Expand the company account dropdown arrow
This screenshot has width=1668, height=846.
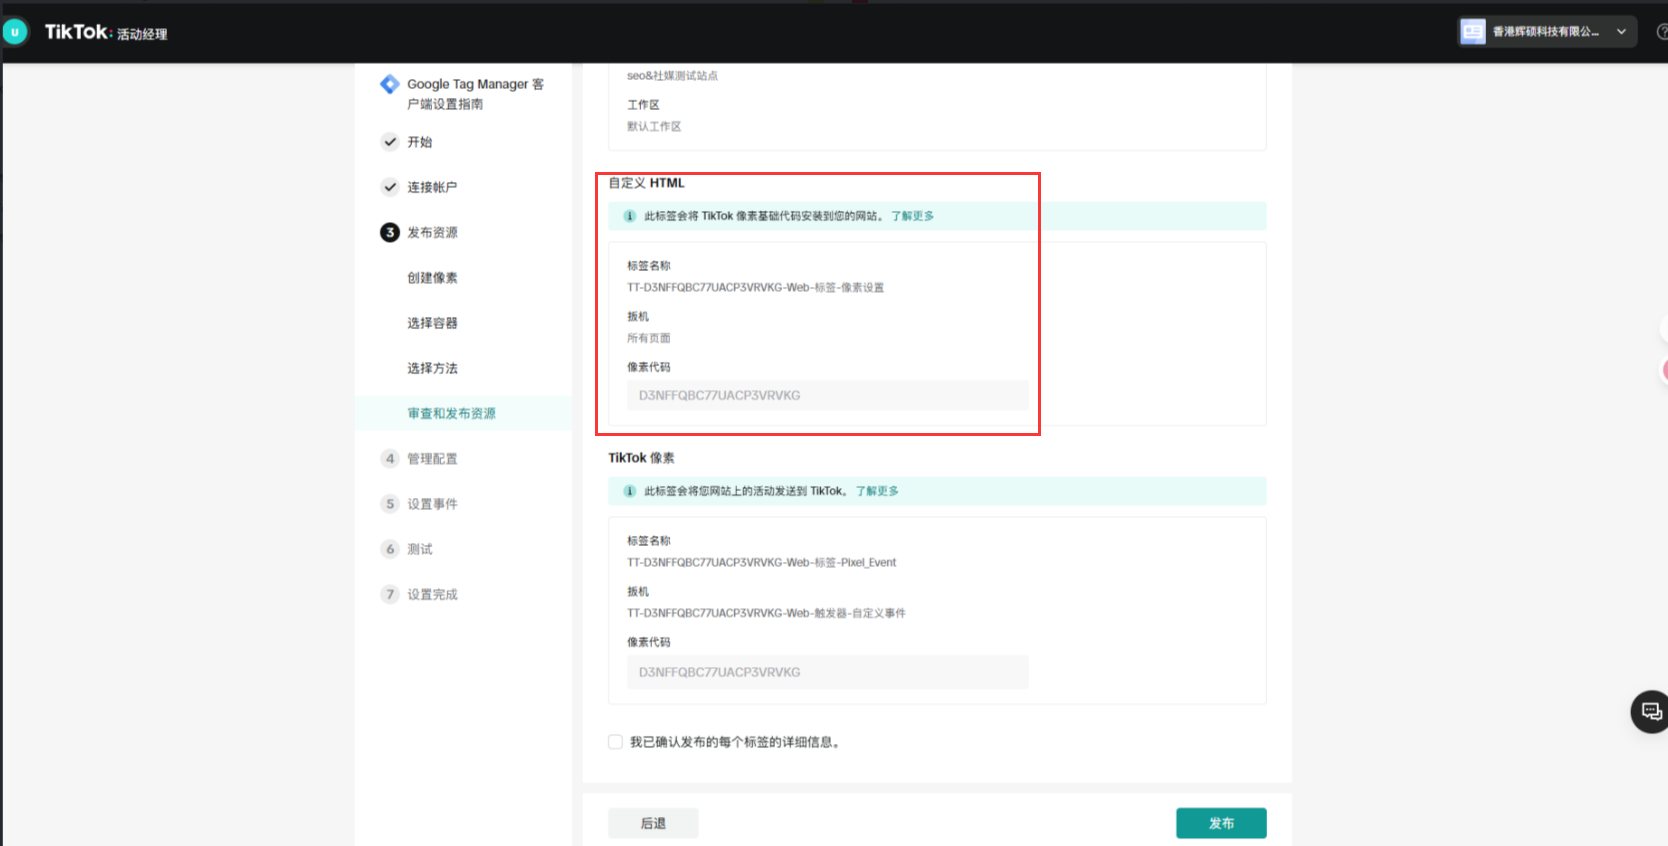(1621, 32)
